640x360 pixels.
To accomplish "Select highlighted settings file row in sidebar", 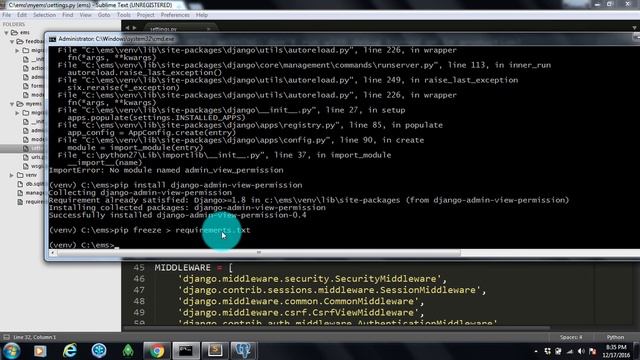I will click(x=22, y=148).
